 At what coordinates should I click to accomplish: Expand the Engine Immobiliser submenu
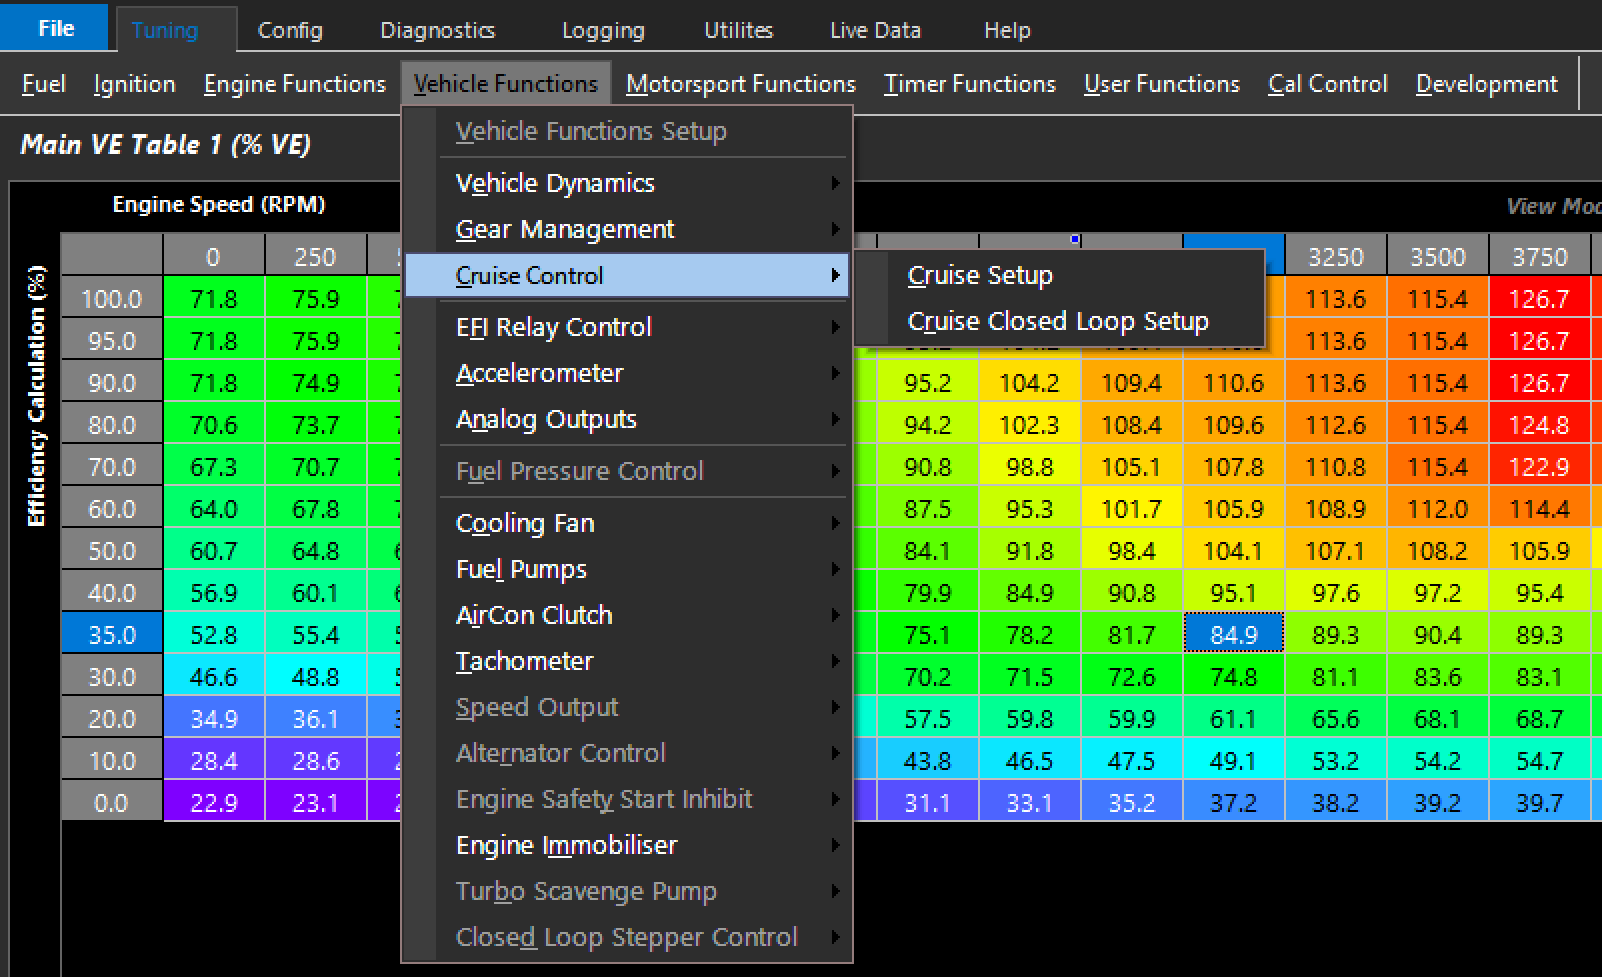tap(627, 845)
